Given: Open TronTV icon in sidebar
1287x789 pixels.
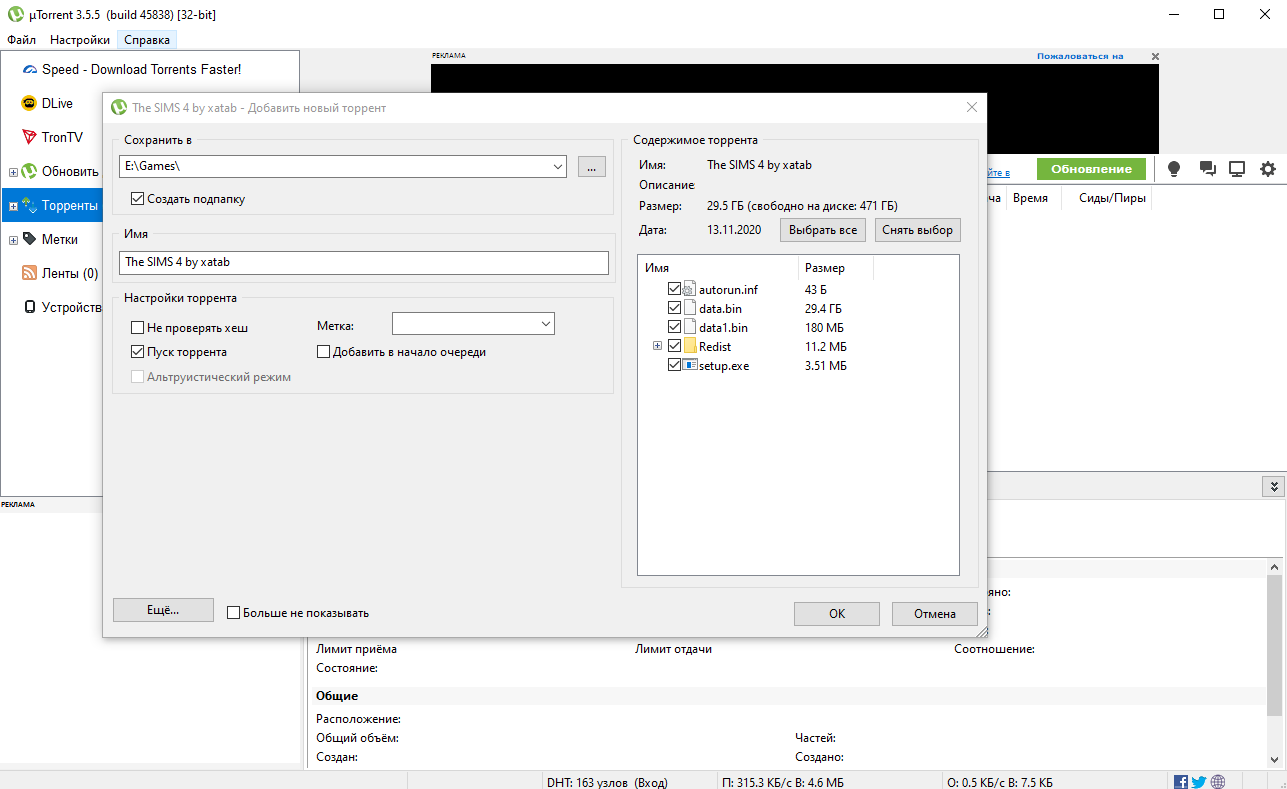Looking at the screenshot, I should tap(30, 137).
